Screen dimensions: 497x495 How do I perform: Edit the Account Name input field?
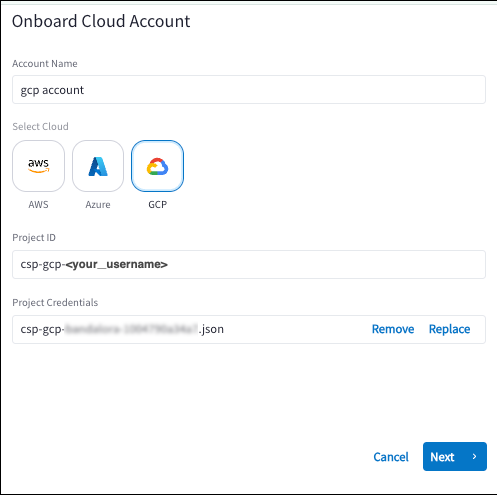tap(249, 90)
